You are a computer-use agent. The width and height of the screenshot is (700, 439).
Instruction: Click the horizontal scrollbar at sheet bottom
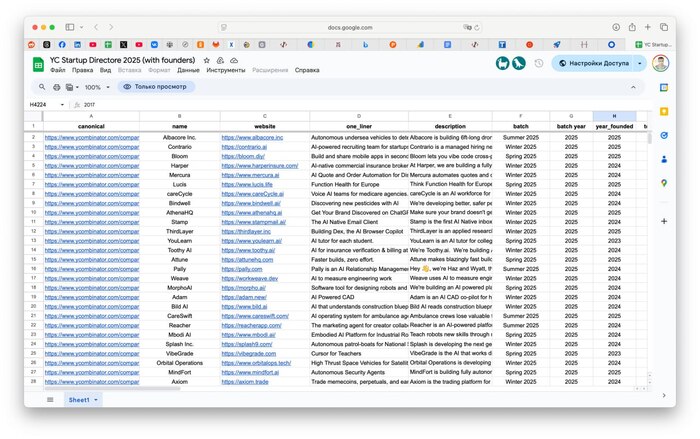[112, 389]
